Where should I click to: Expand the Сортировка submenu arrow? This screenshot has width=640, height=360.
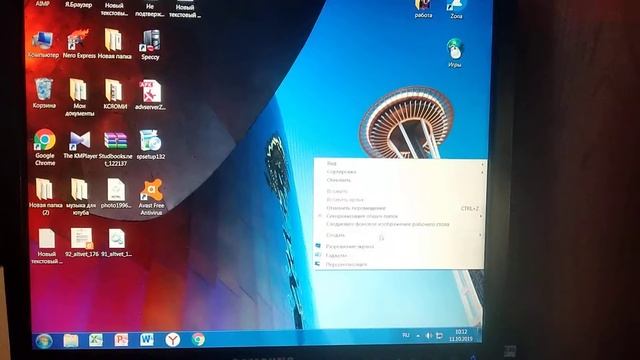tap(482, 172)
